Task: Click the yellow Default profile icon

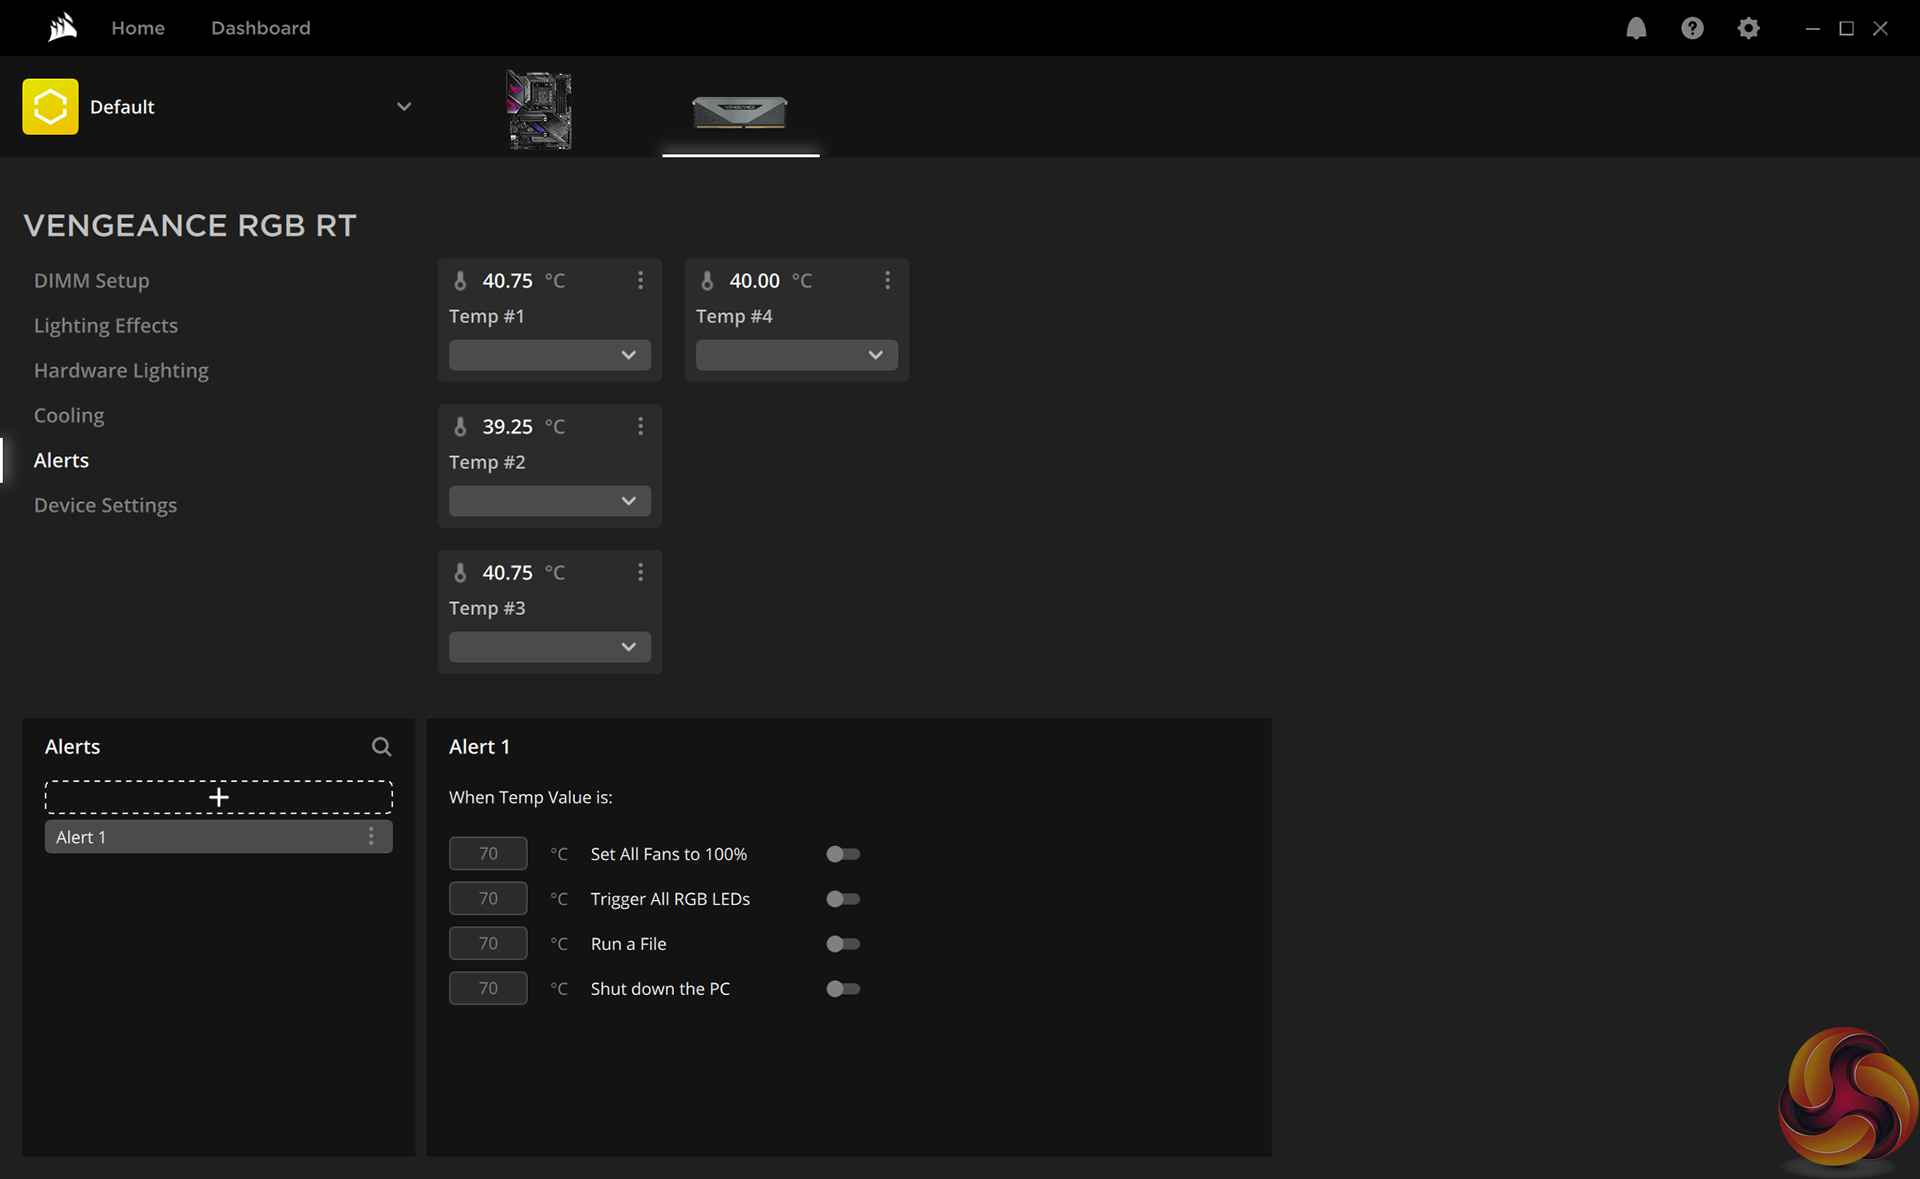Action: pyautogui.click(x=50, y=107)
